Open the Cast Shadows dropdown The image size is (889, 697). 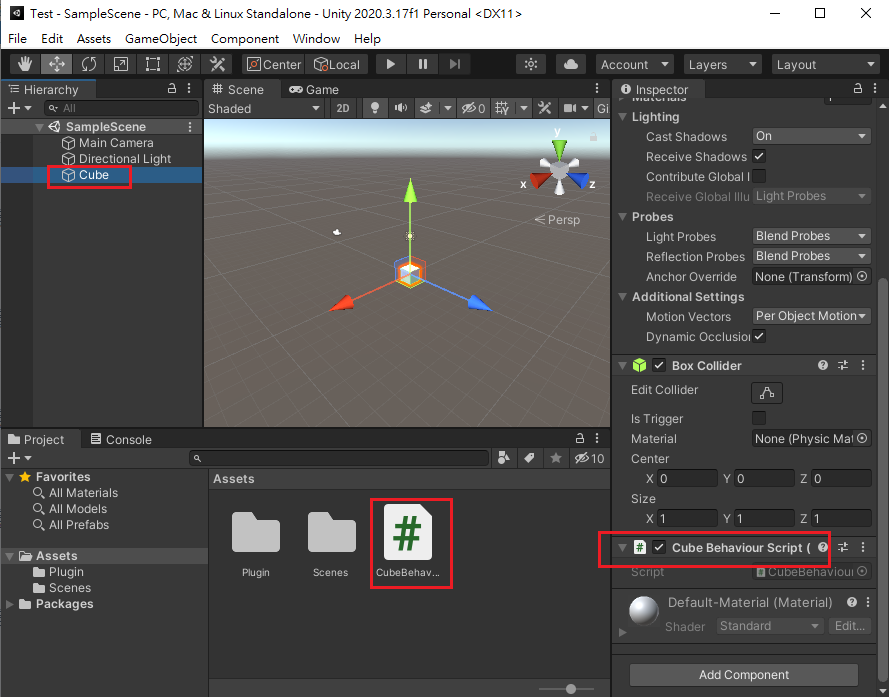tap(811, 136)
